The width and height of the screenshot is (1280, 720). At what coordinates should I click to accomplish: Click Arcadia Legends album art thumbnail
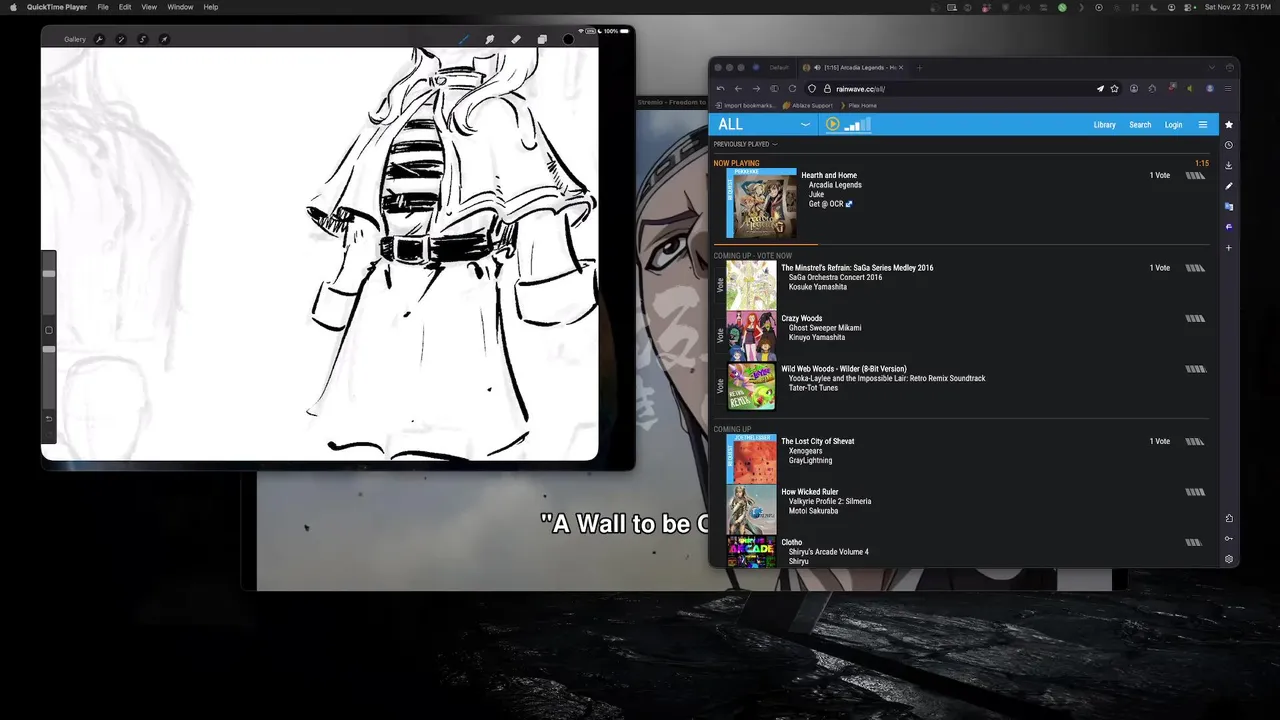tap(761, 203)
